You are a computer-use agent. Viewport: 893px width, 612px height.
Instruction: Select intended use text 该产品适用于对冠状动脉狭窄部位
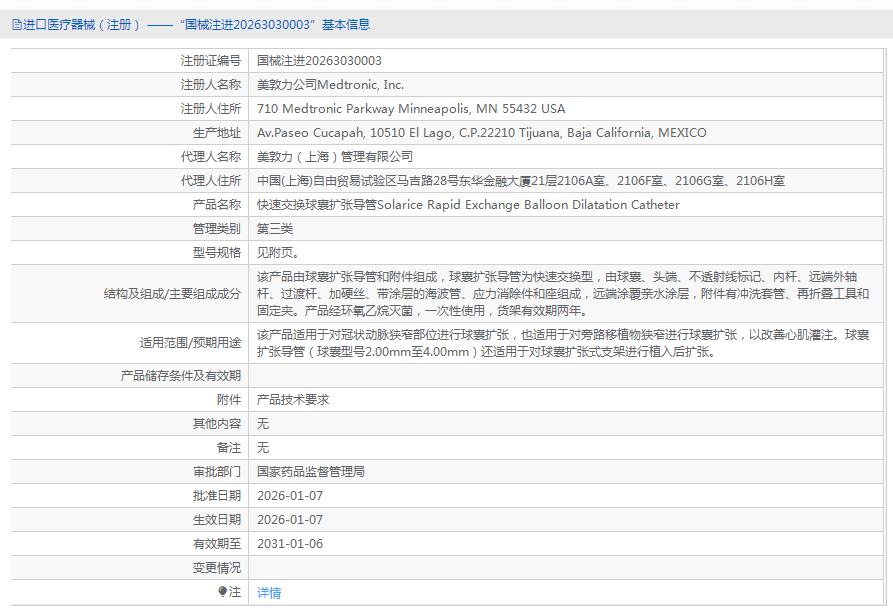tap(563, 343)
